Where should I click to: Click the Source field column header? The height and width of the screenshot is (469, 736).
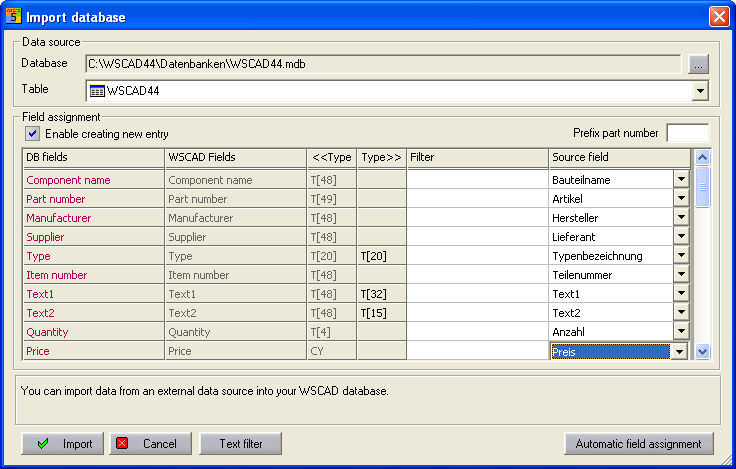click(619, 158)
